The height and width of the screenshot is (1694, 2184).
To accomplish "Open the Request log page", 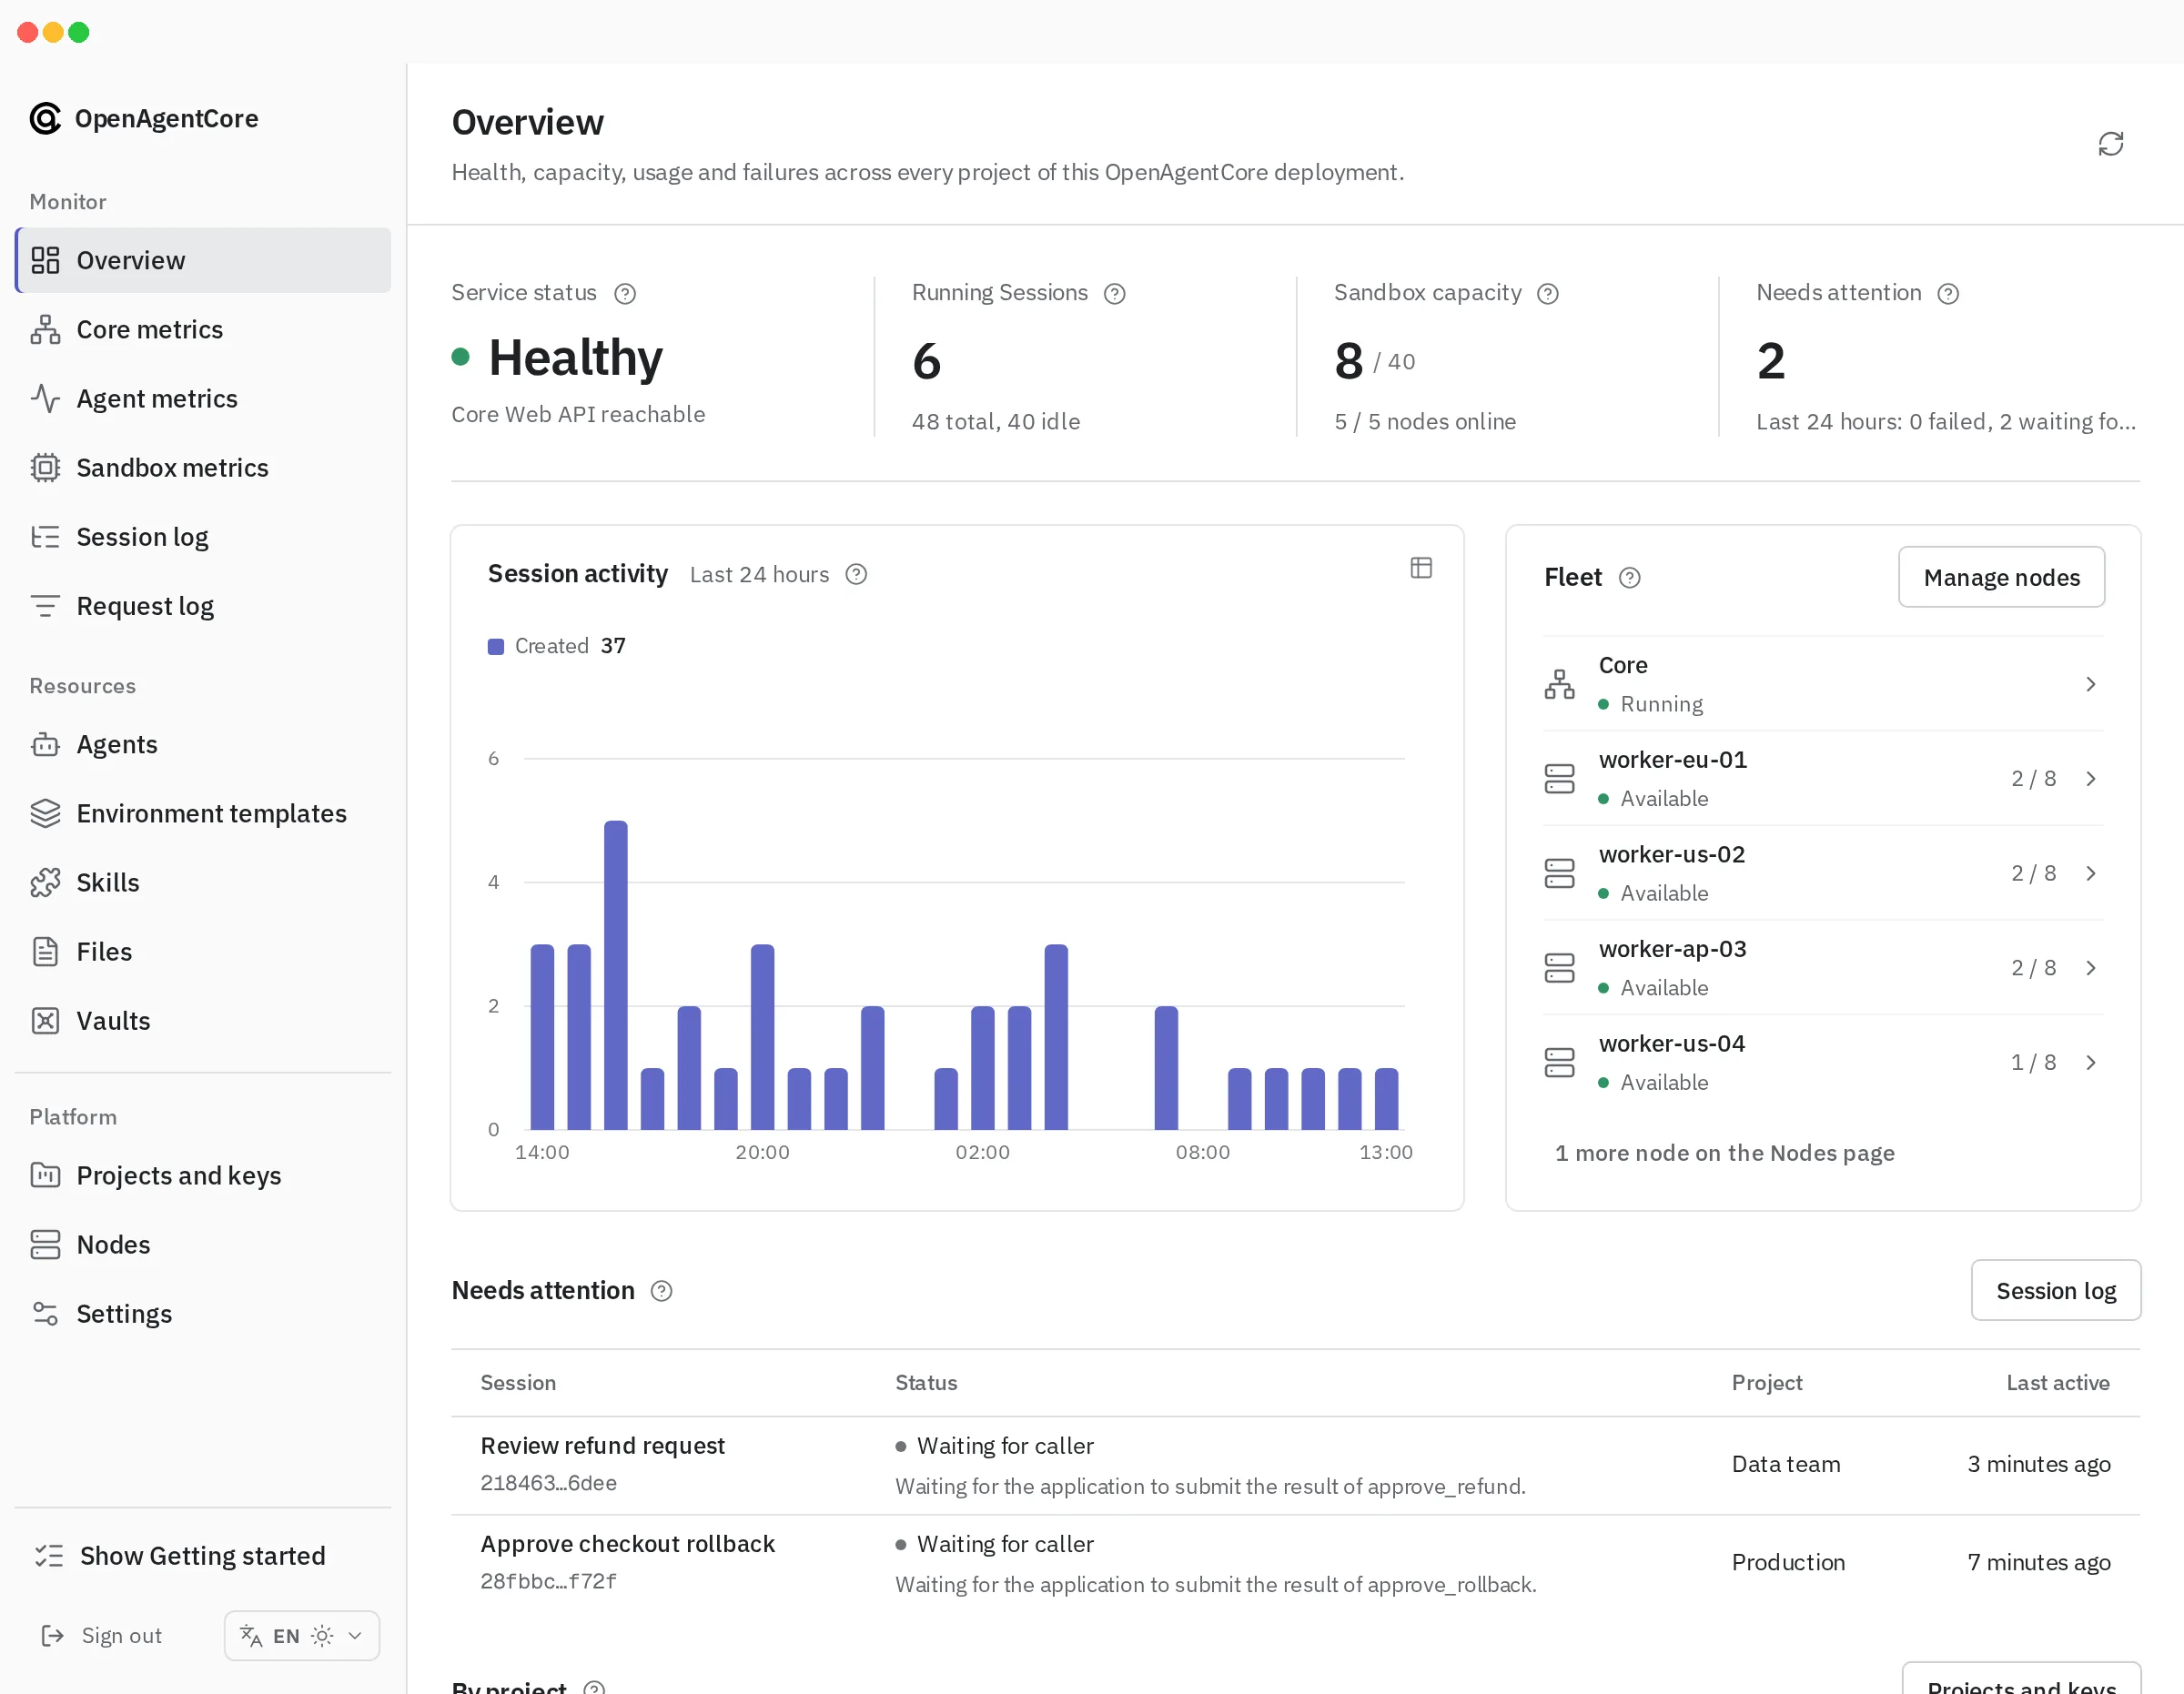I will [x=203, y=605].
